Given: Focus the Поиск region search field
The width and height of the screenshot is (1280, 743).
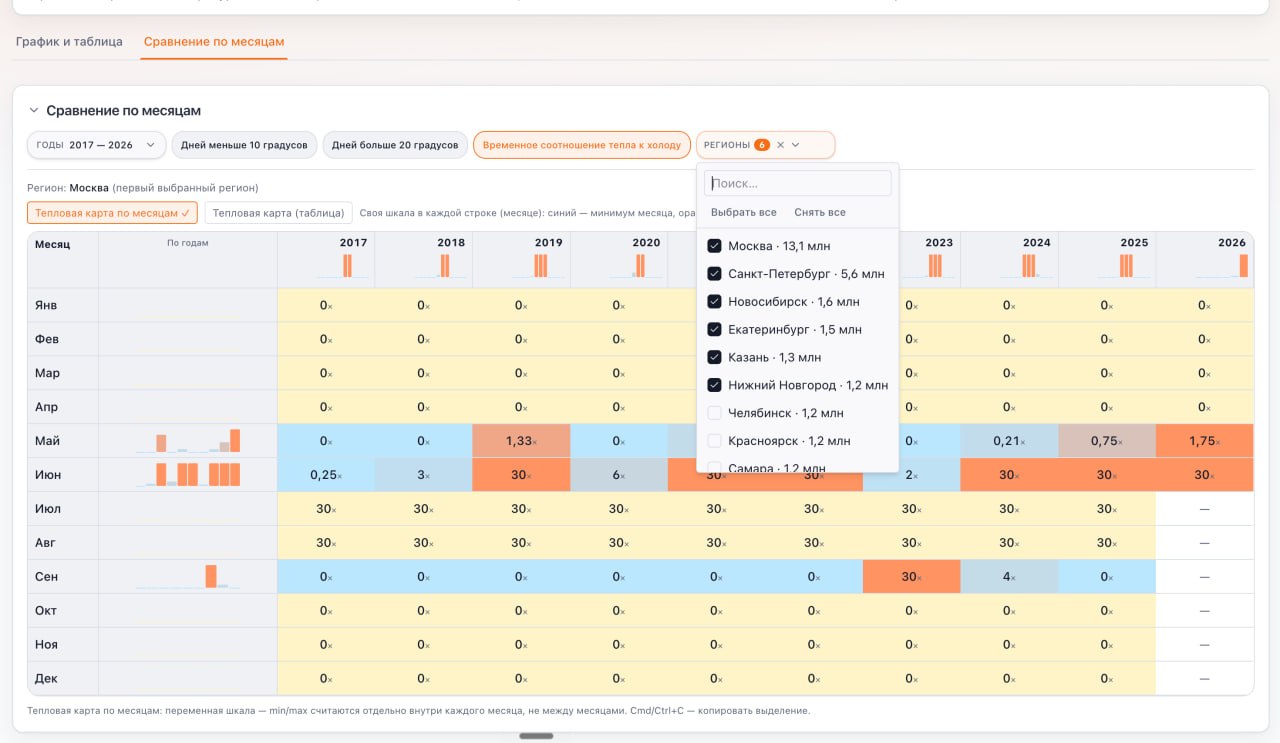Looking at the screenshot, I should (x=798, y=183).
